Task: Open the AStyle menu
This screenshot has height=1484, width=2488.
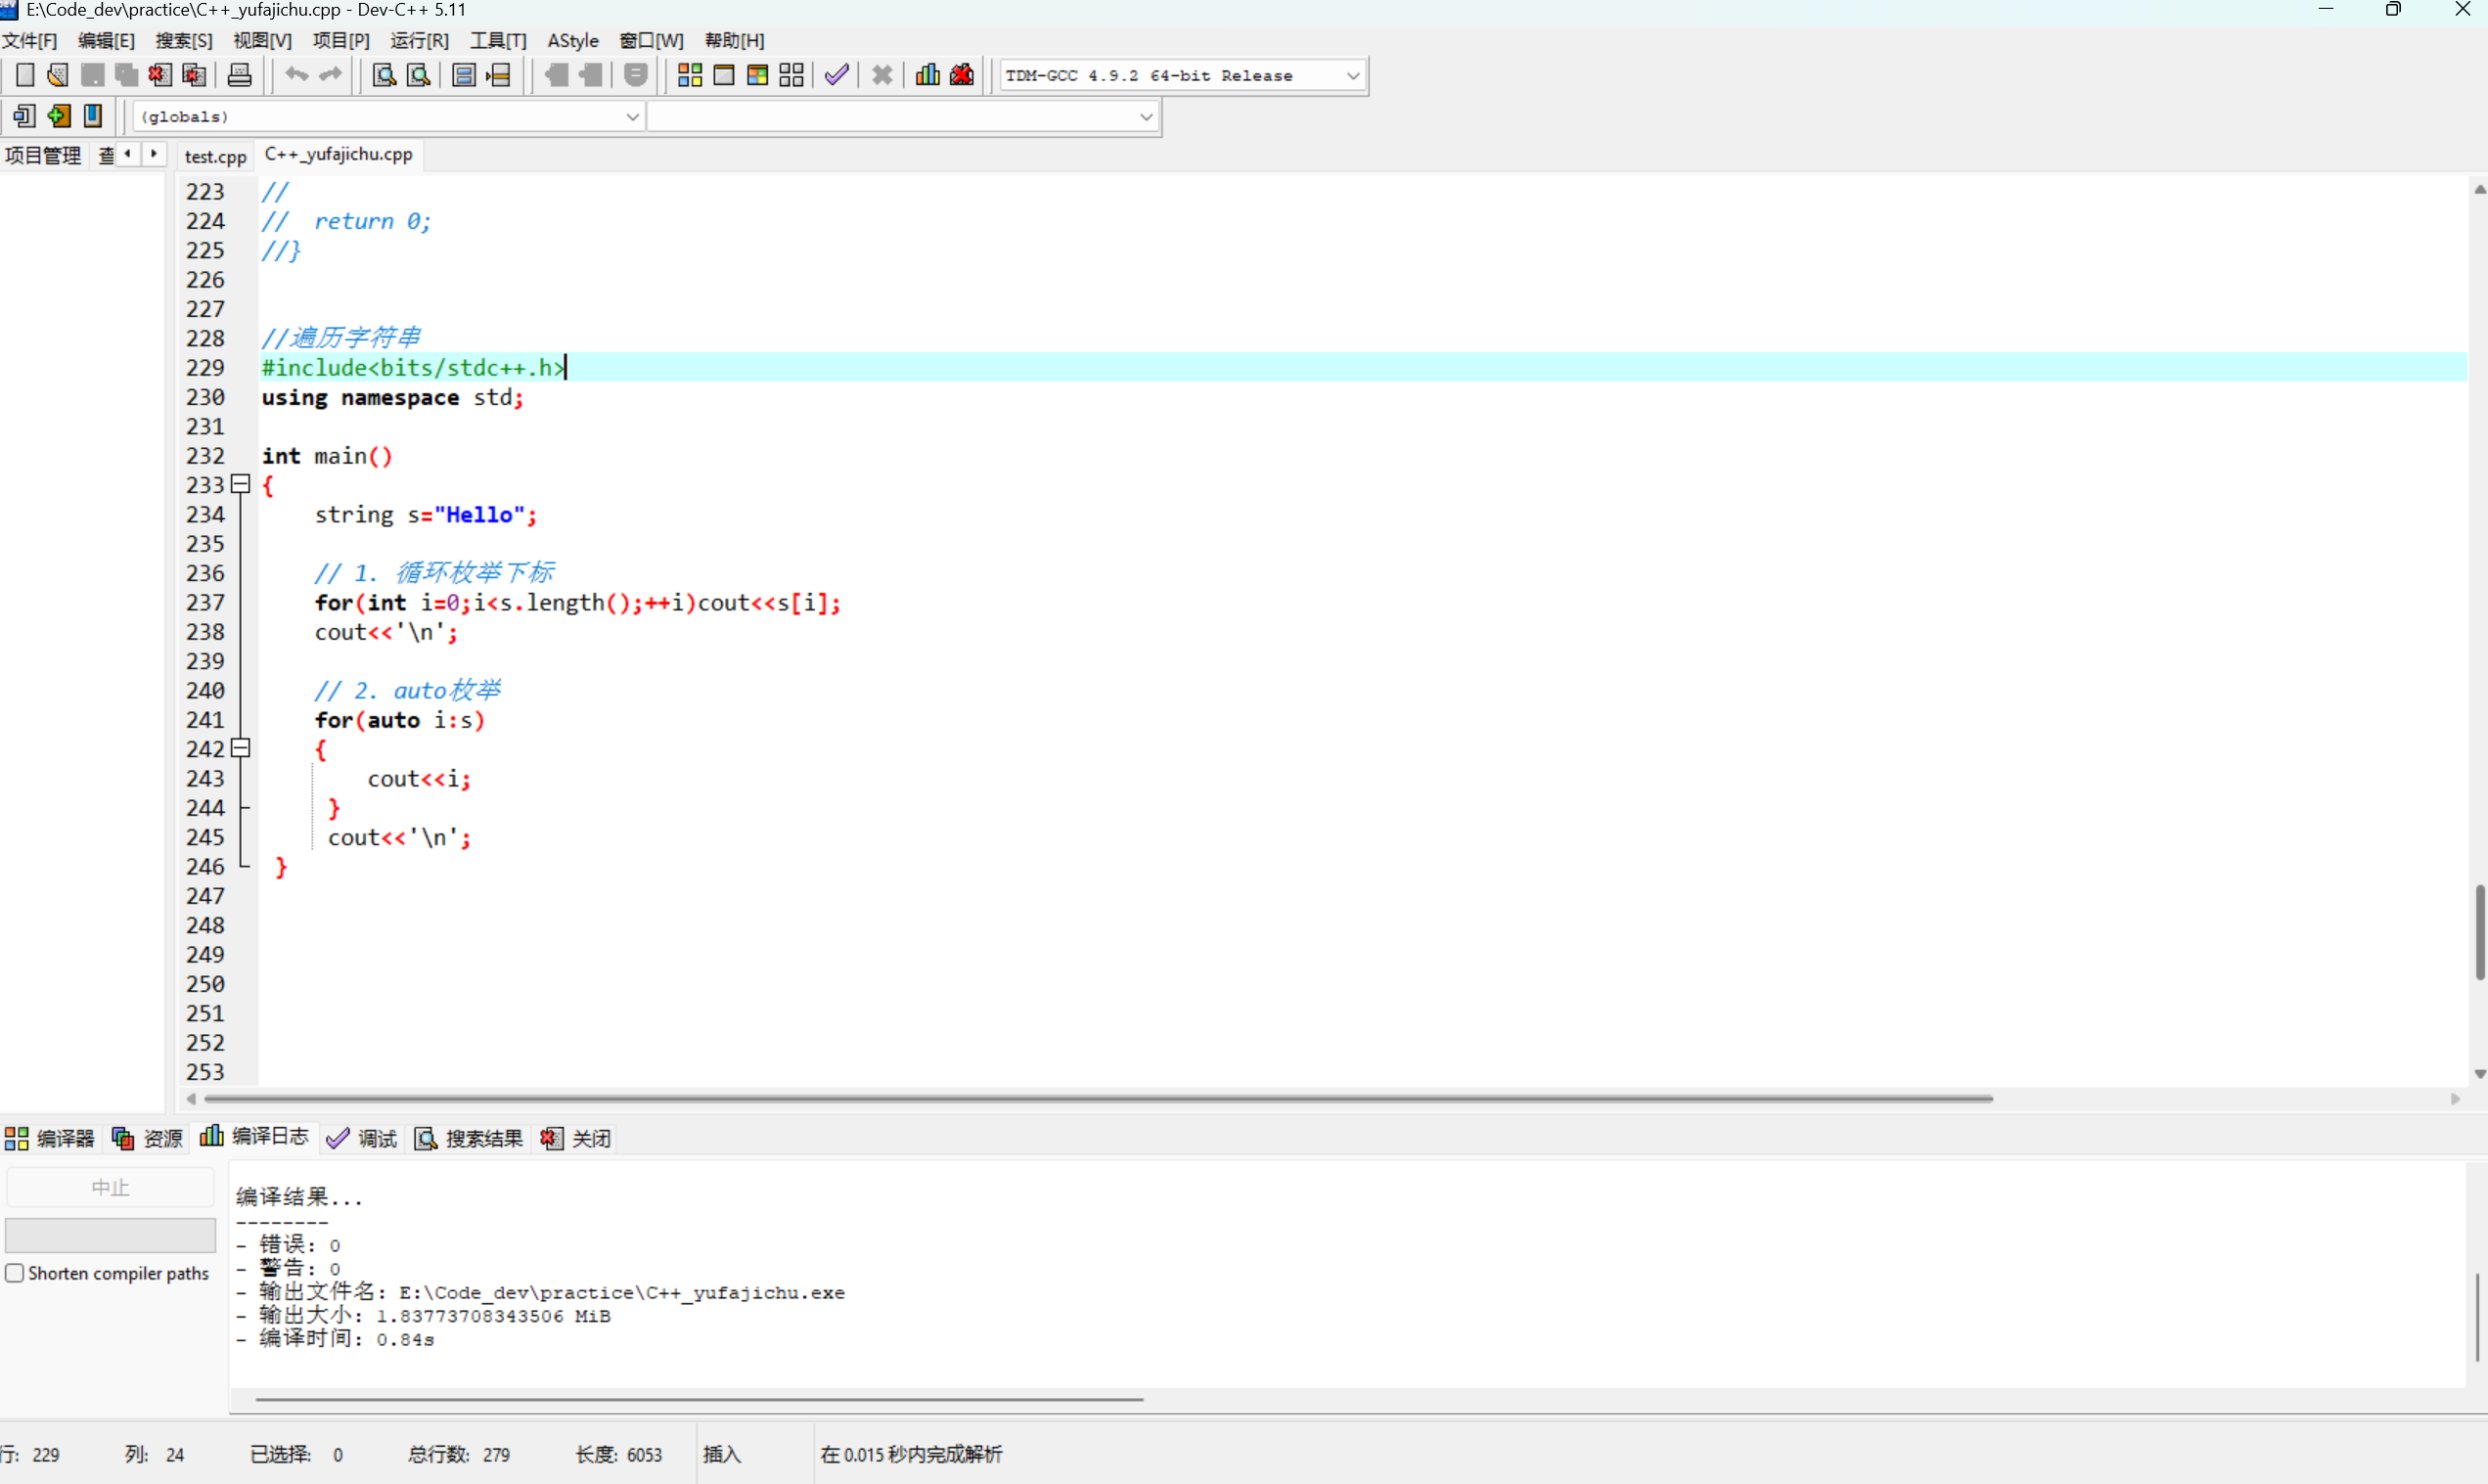Action: 572,41
